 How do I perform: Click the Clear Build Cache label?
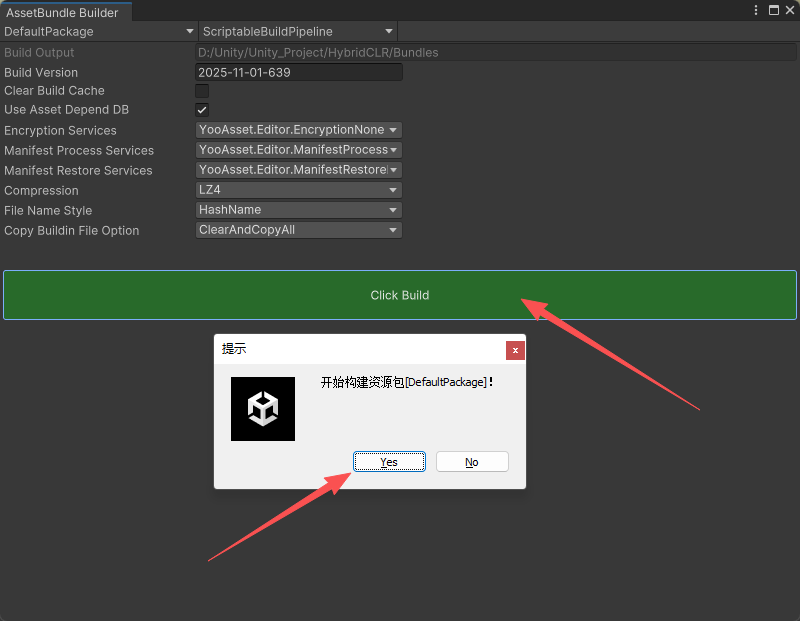[x=54, y=91]
